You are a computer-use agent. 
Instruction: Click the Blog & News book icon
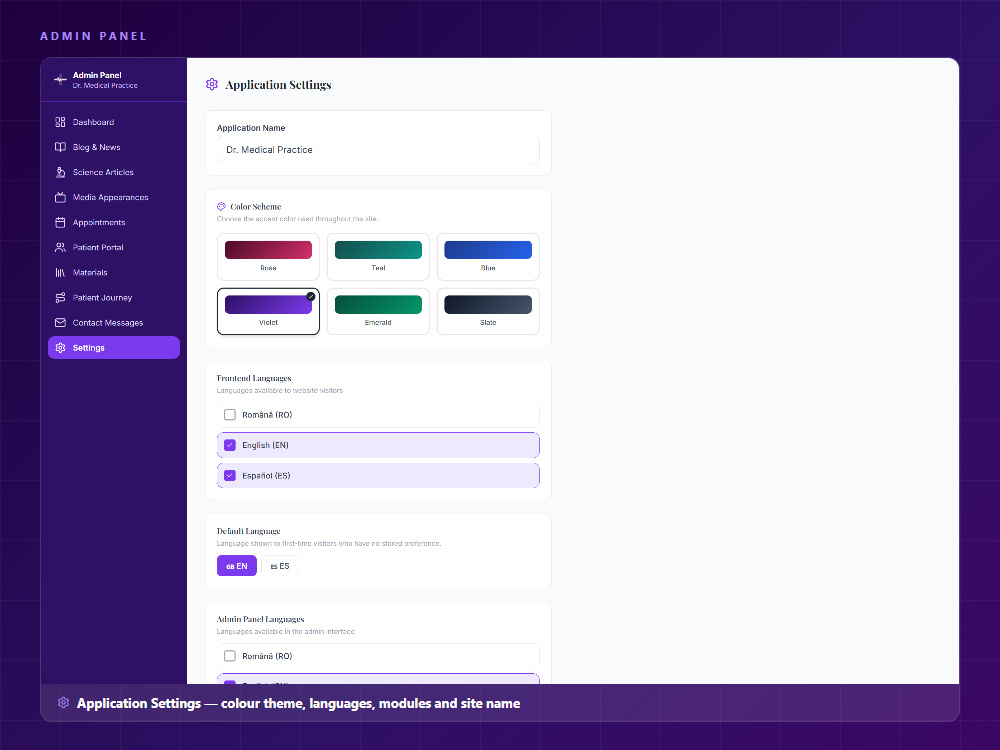[60, 147]
